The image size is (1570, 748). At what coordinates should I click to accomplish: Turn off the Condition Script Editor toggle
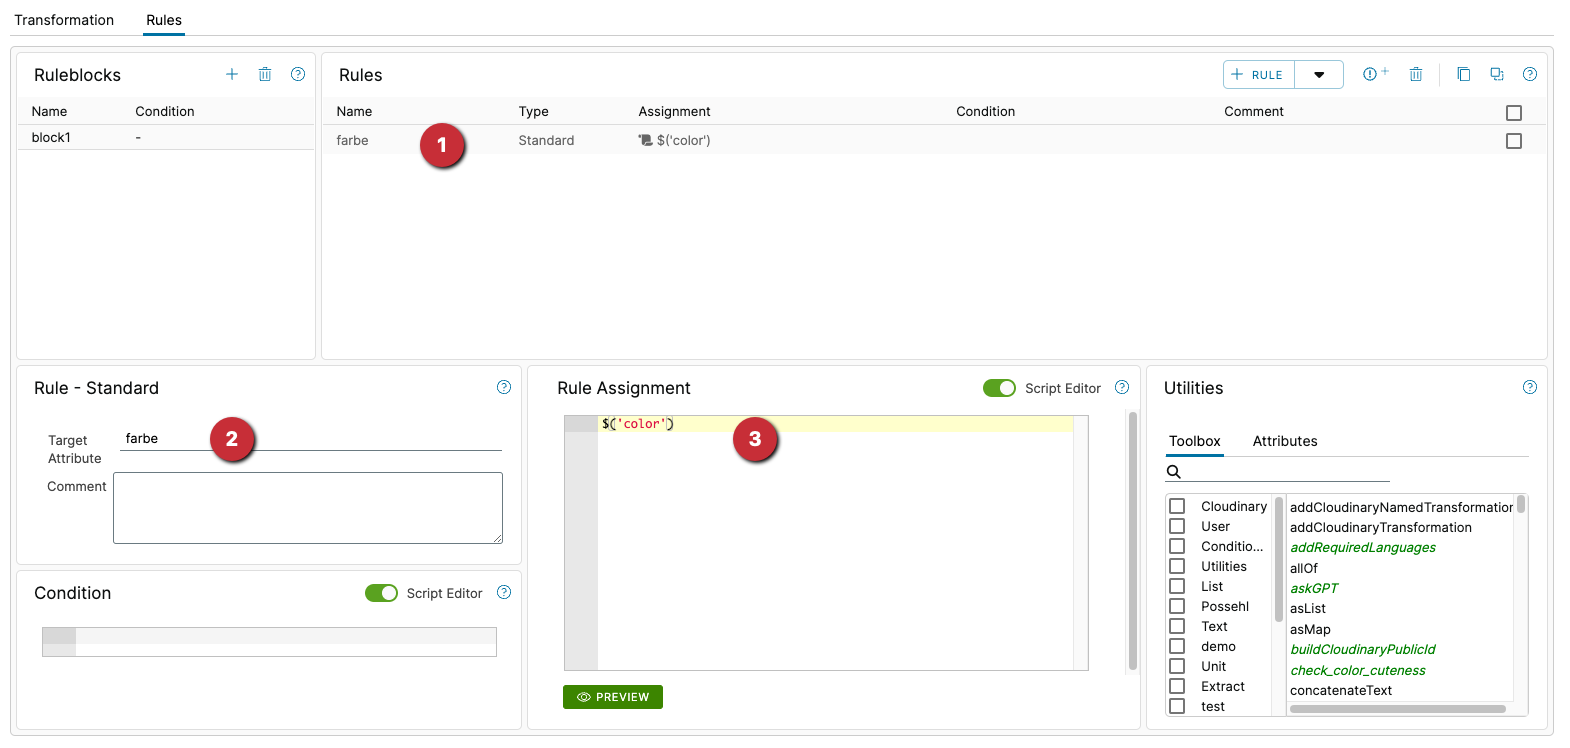click(381, 593)
